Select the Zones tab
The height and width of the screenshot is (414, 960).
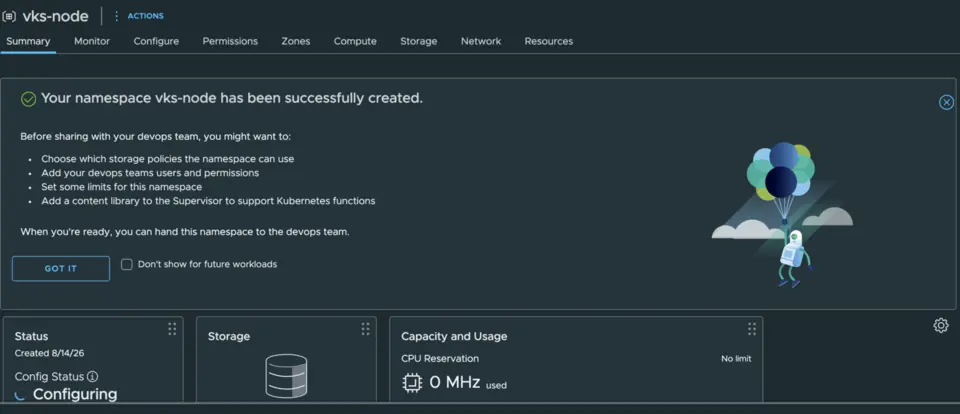point(296,41)
